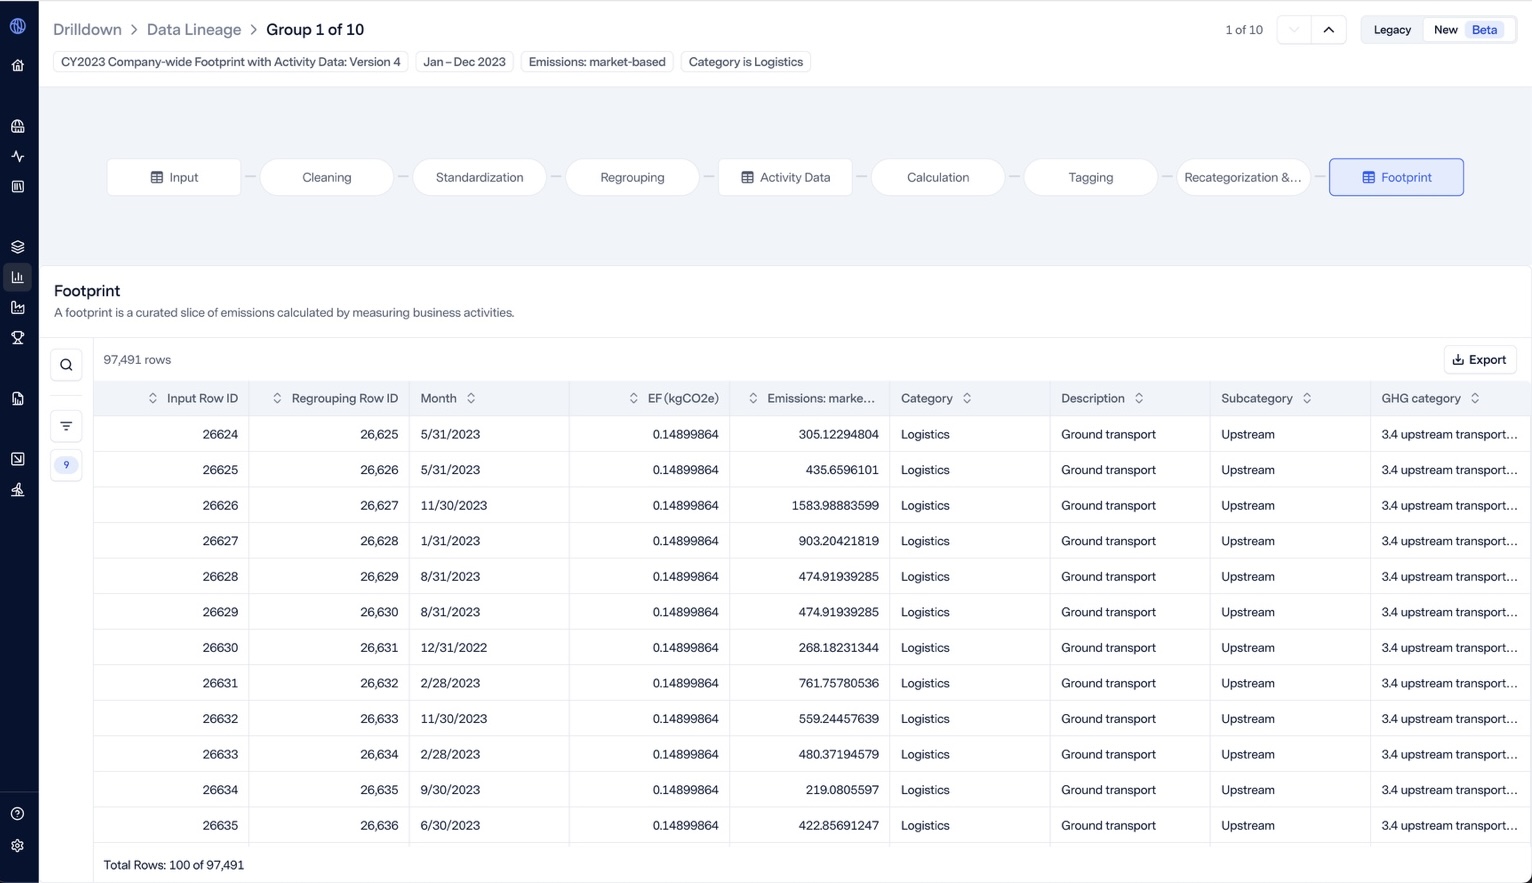
Task: Open the area chart icon in sidebar
Action: point(18,308)
